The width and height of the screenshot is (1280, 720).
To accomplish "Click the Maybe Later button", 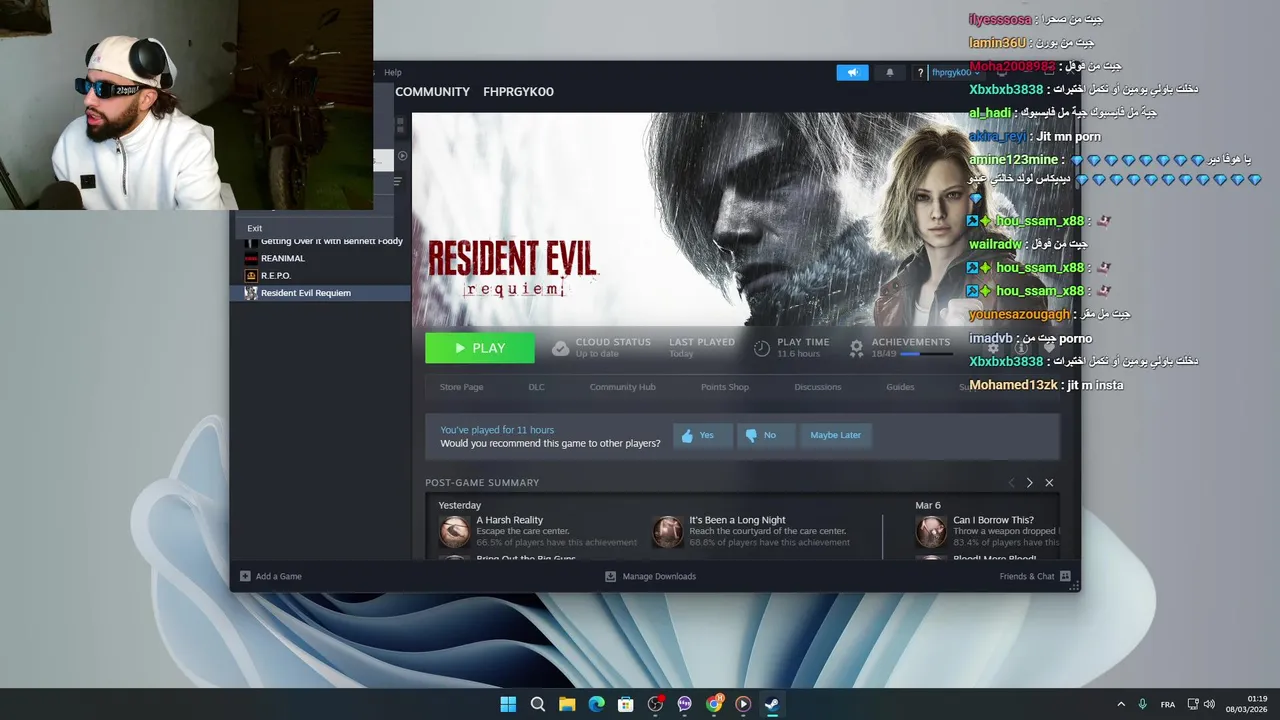I will pyautogui.click(x=835, y=435).
